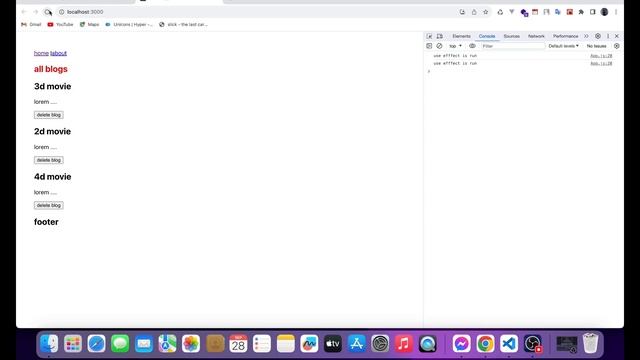Open Mail from the dock
This screenshot has width=640, height=360.
tap(144, 344)
